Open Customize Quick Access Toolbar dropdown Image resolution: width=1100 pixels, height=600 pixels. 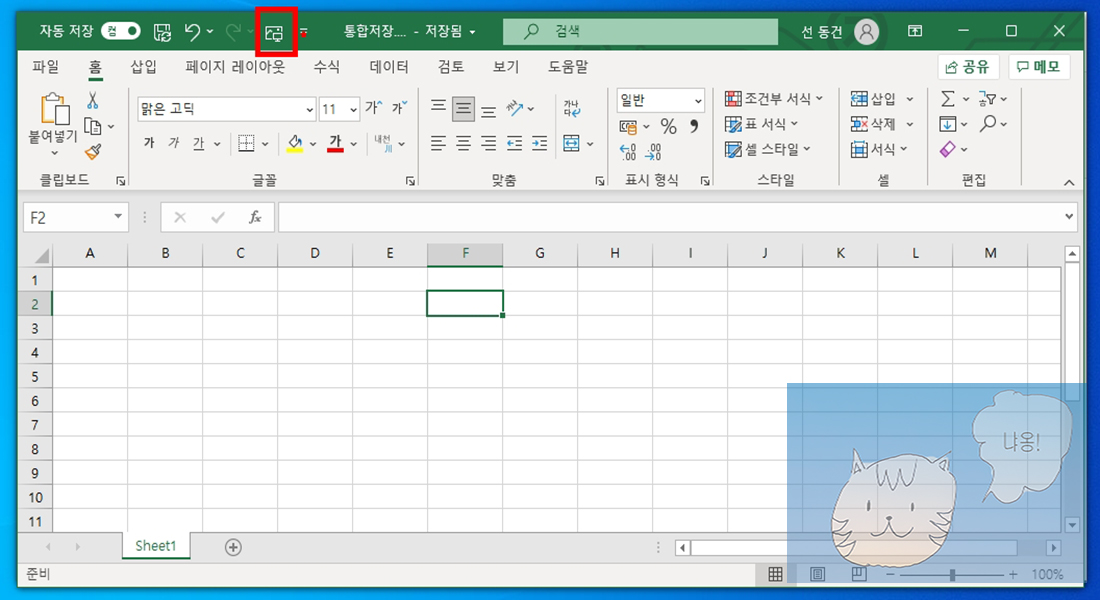(x=304, y=32)
